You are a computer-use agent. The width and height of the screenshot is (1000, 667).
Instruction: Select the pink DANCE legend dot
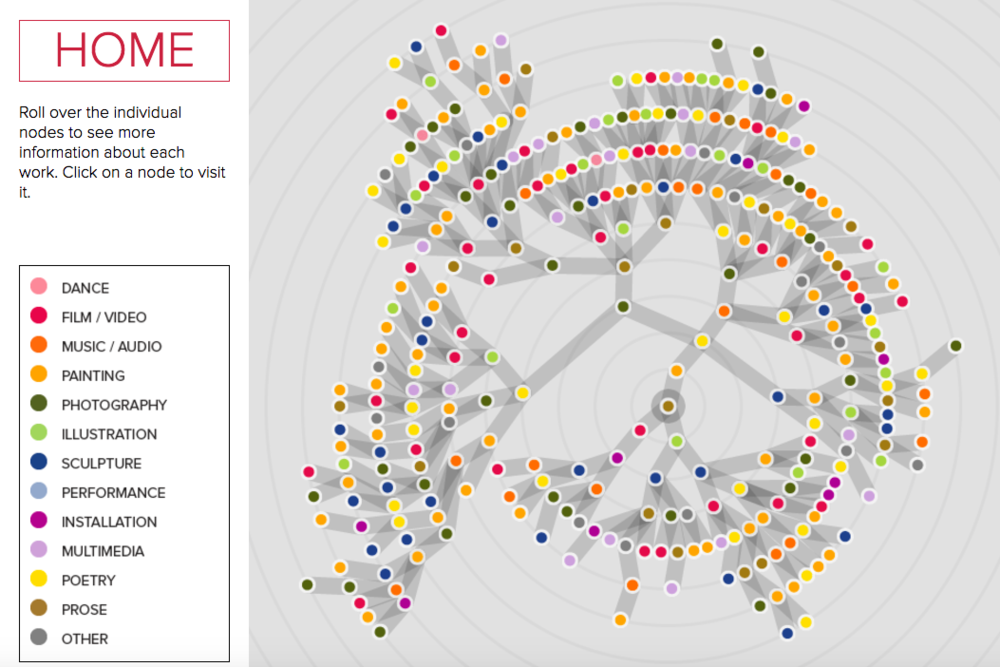(x=39, y=286)
